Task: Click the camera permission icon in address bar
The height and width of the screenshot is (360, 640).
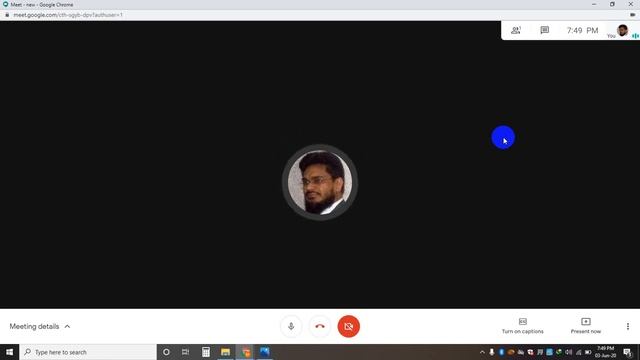Action: 633,15
